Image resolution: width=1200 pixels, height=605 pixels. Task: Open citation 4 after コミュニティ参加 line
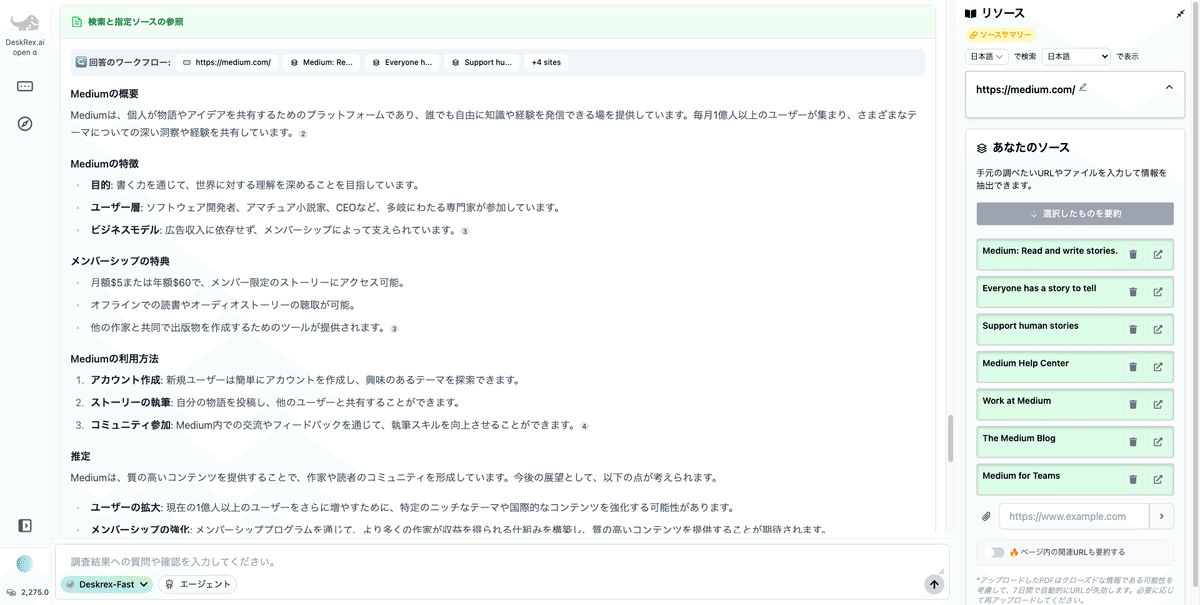tap(584, 426)
